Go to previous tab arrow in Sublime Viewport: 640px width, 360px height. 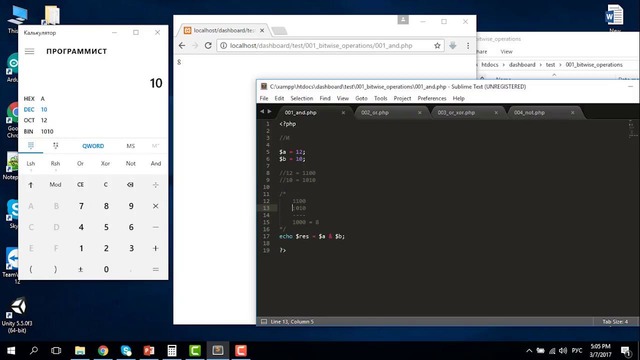[262, 111]
